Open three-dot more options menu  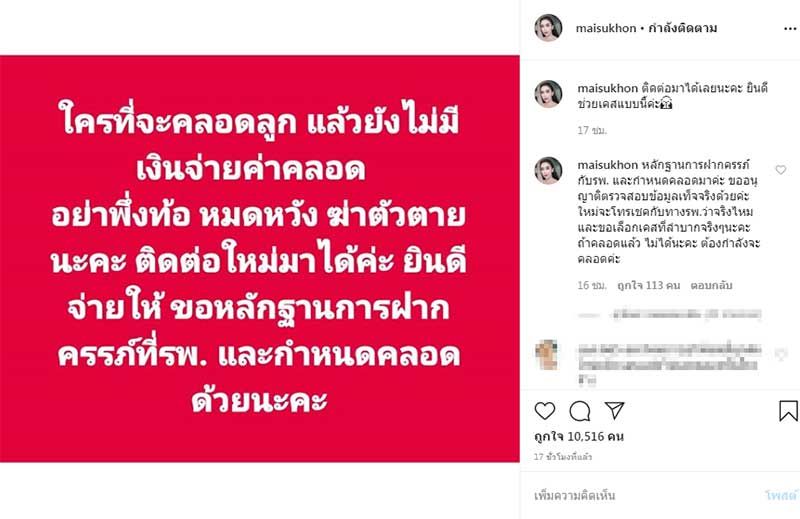(x=790, y=29)
